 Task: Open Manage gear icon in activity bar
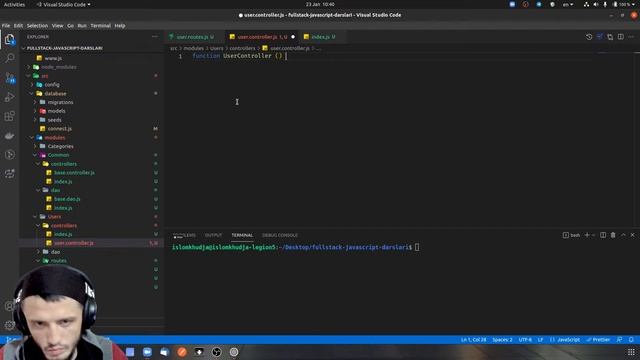click(x=9, y=325)
